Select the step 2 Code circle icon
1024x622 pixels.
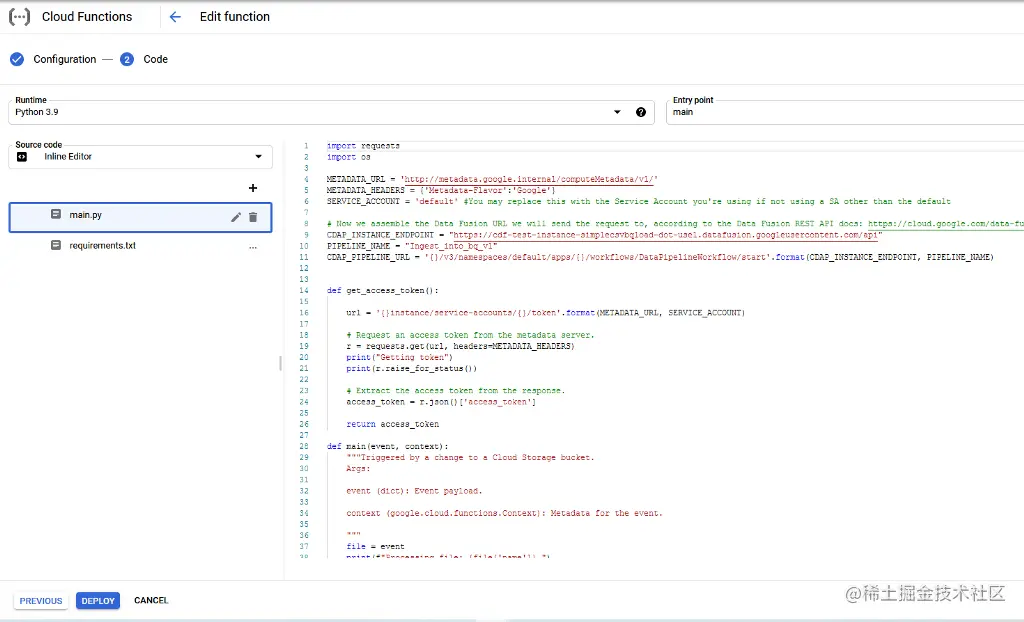click(x=127, y=59)
